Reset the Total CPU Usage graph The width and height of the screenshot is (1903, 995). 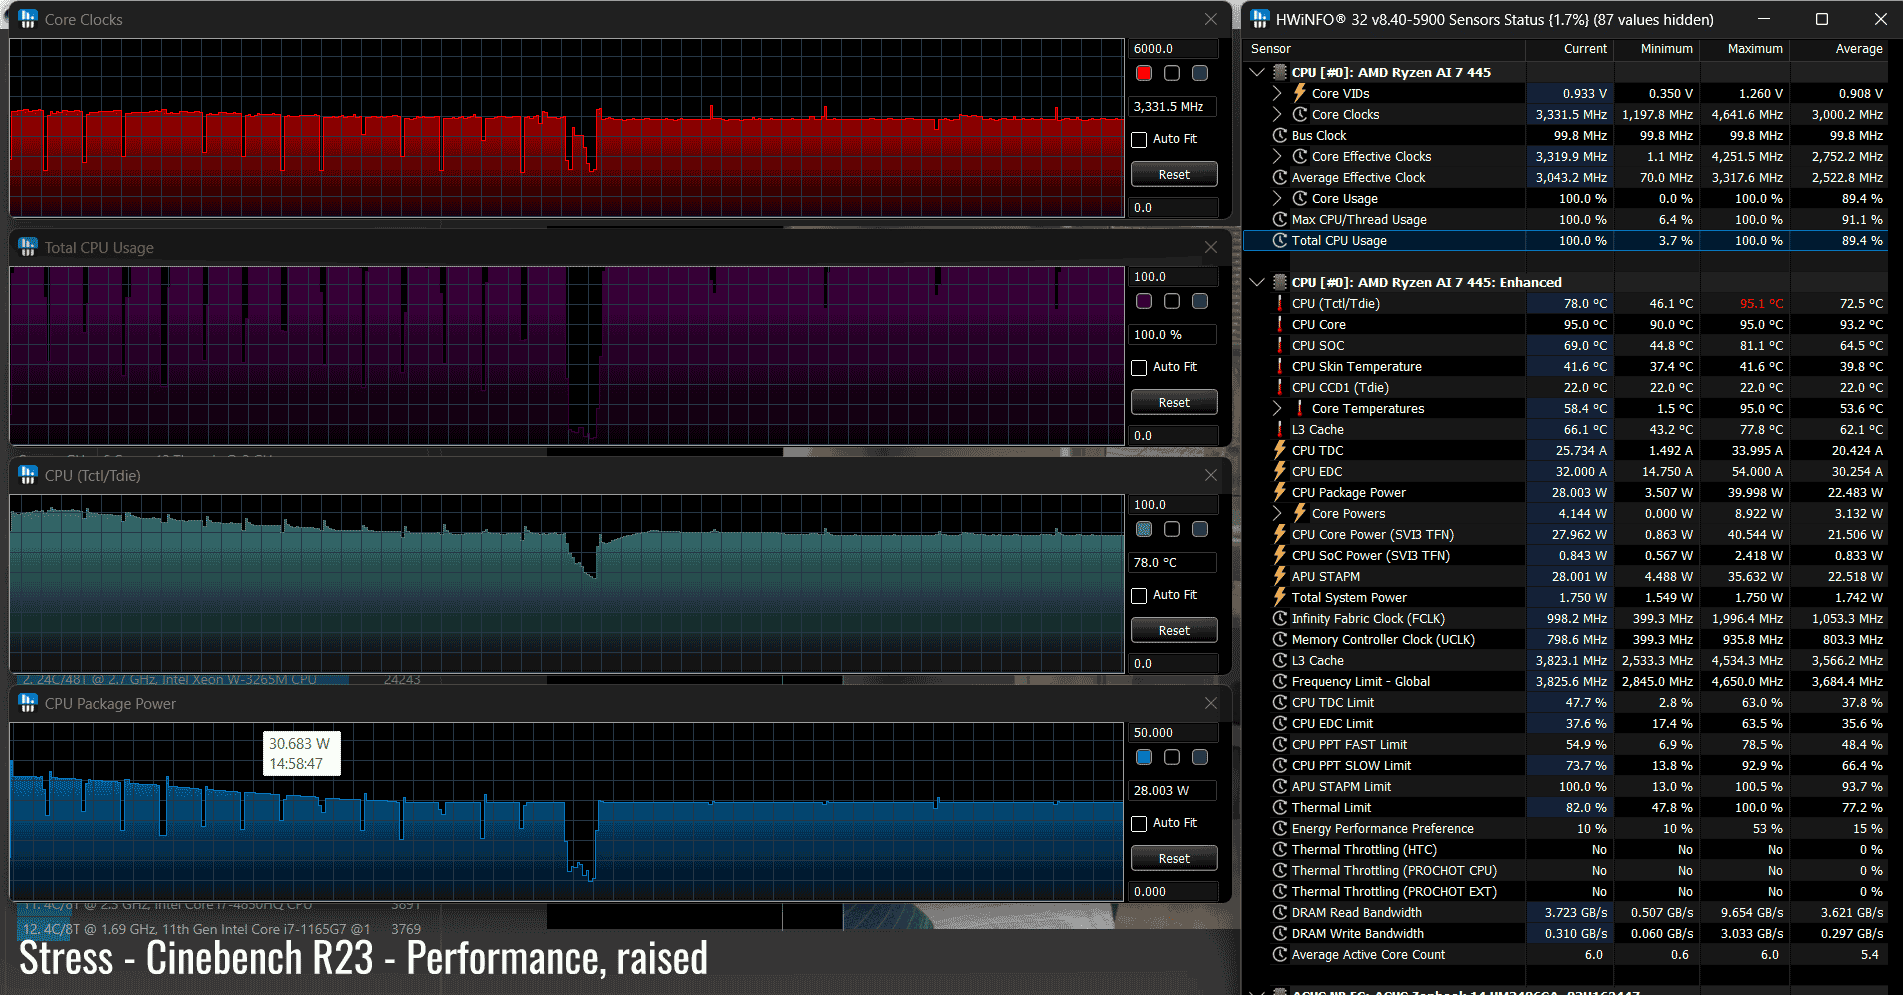tap(1174, 402)
